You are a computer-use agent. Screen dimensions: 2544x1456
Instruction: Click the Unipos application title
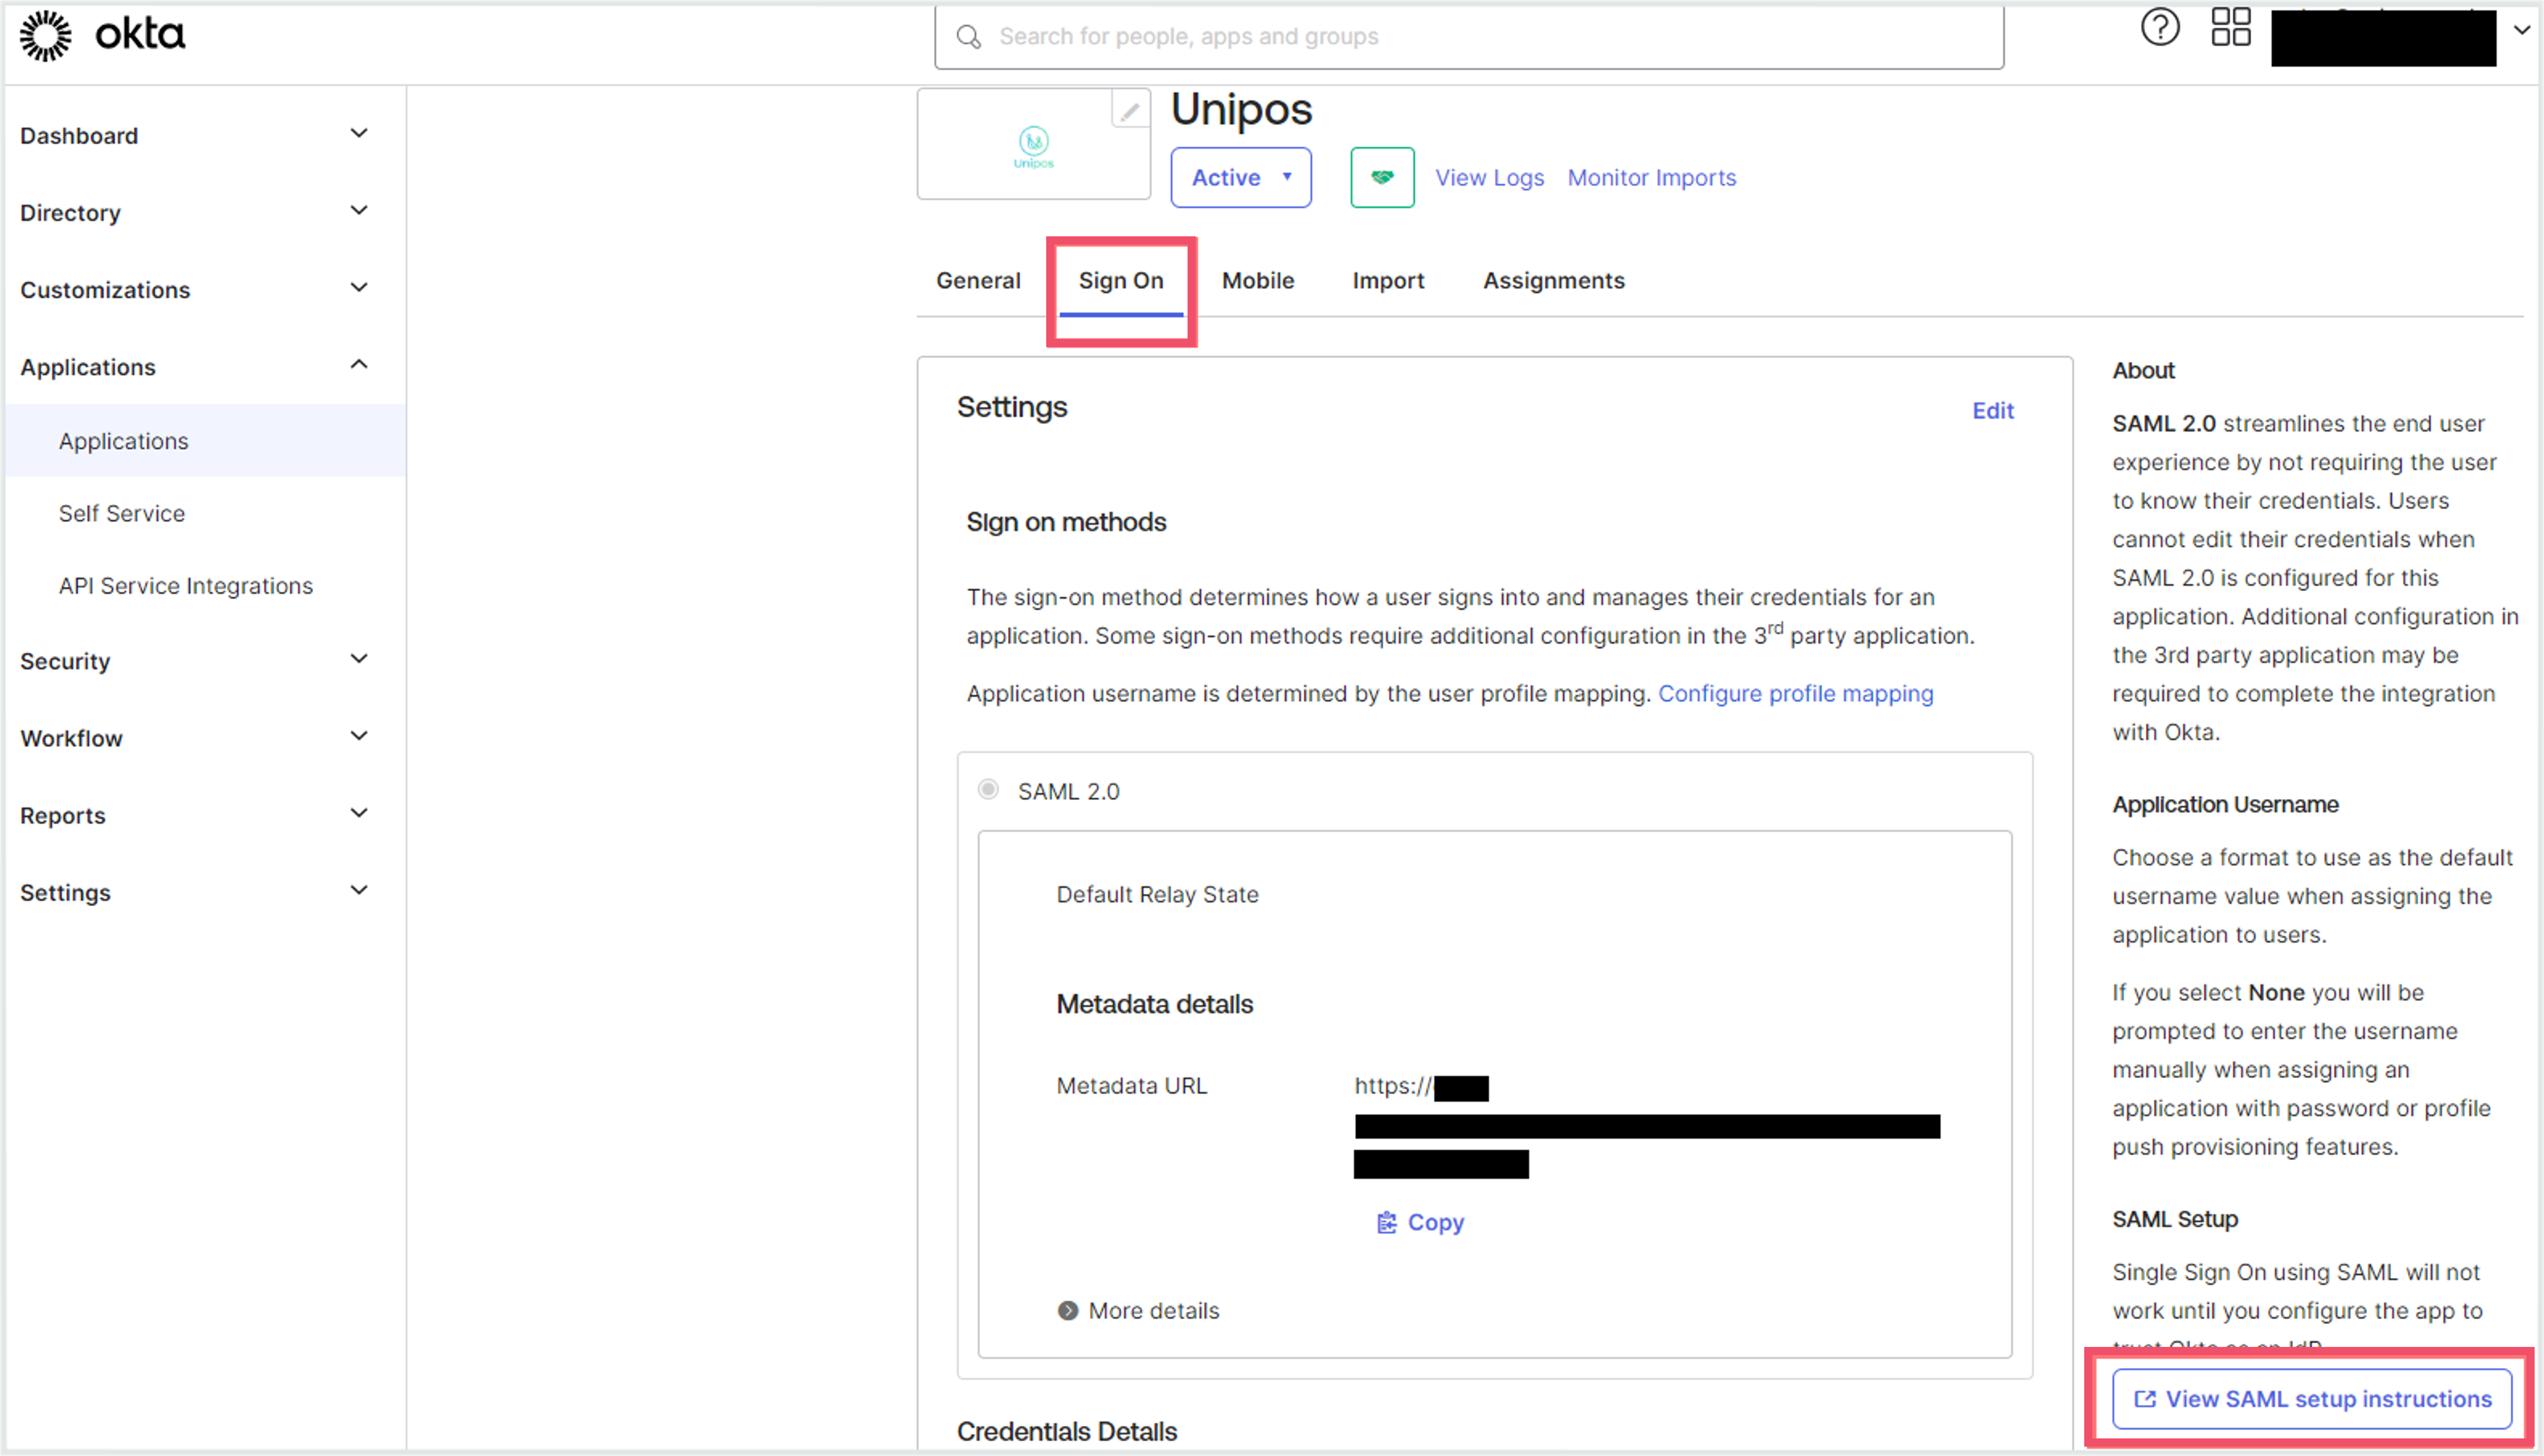click(1241, 109)
